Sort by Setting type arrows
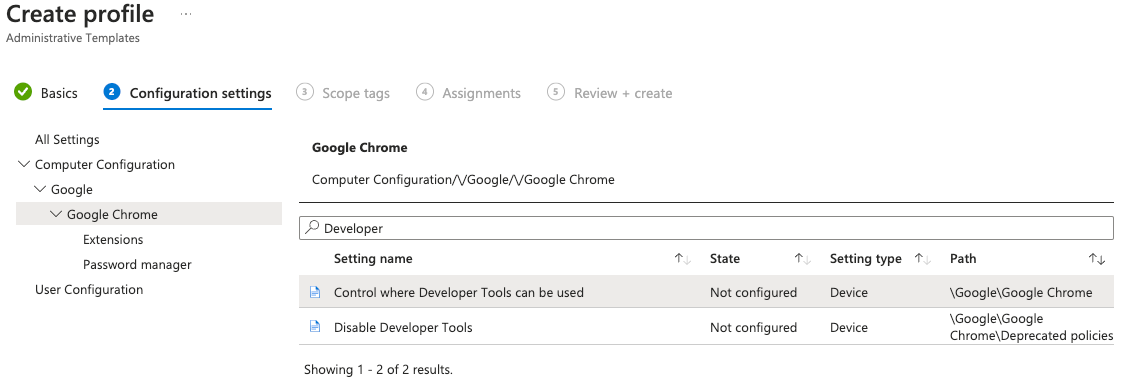 click(x=922, y=259)
